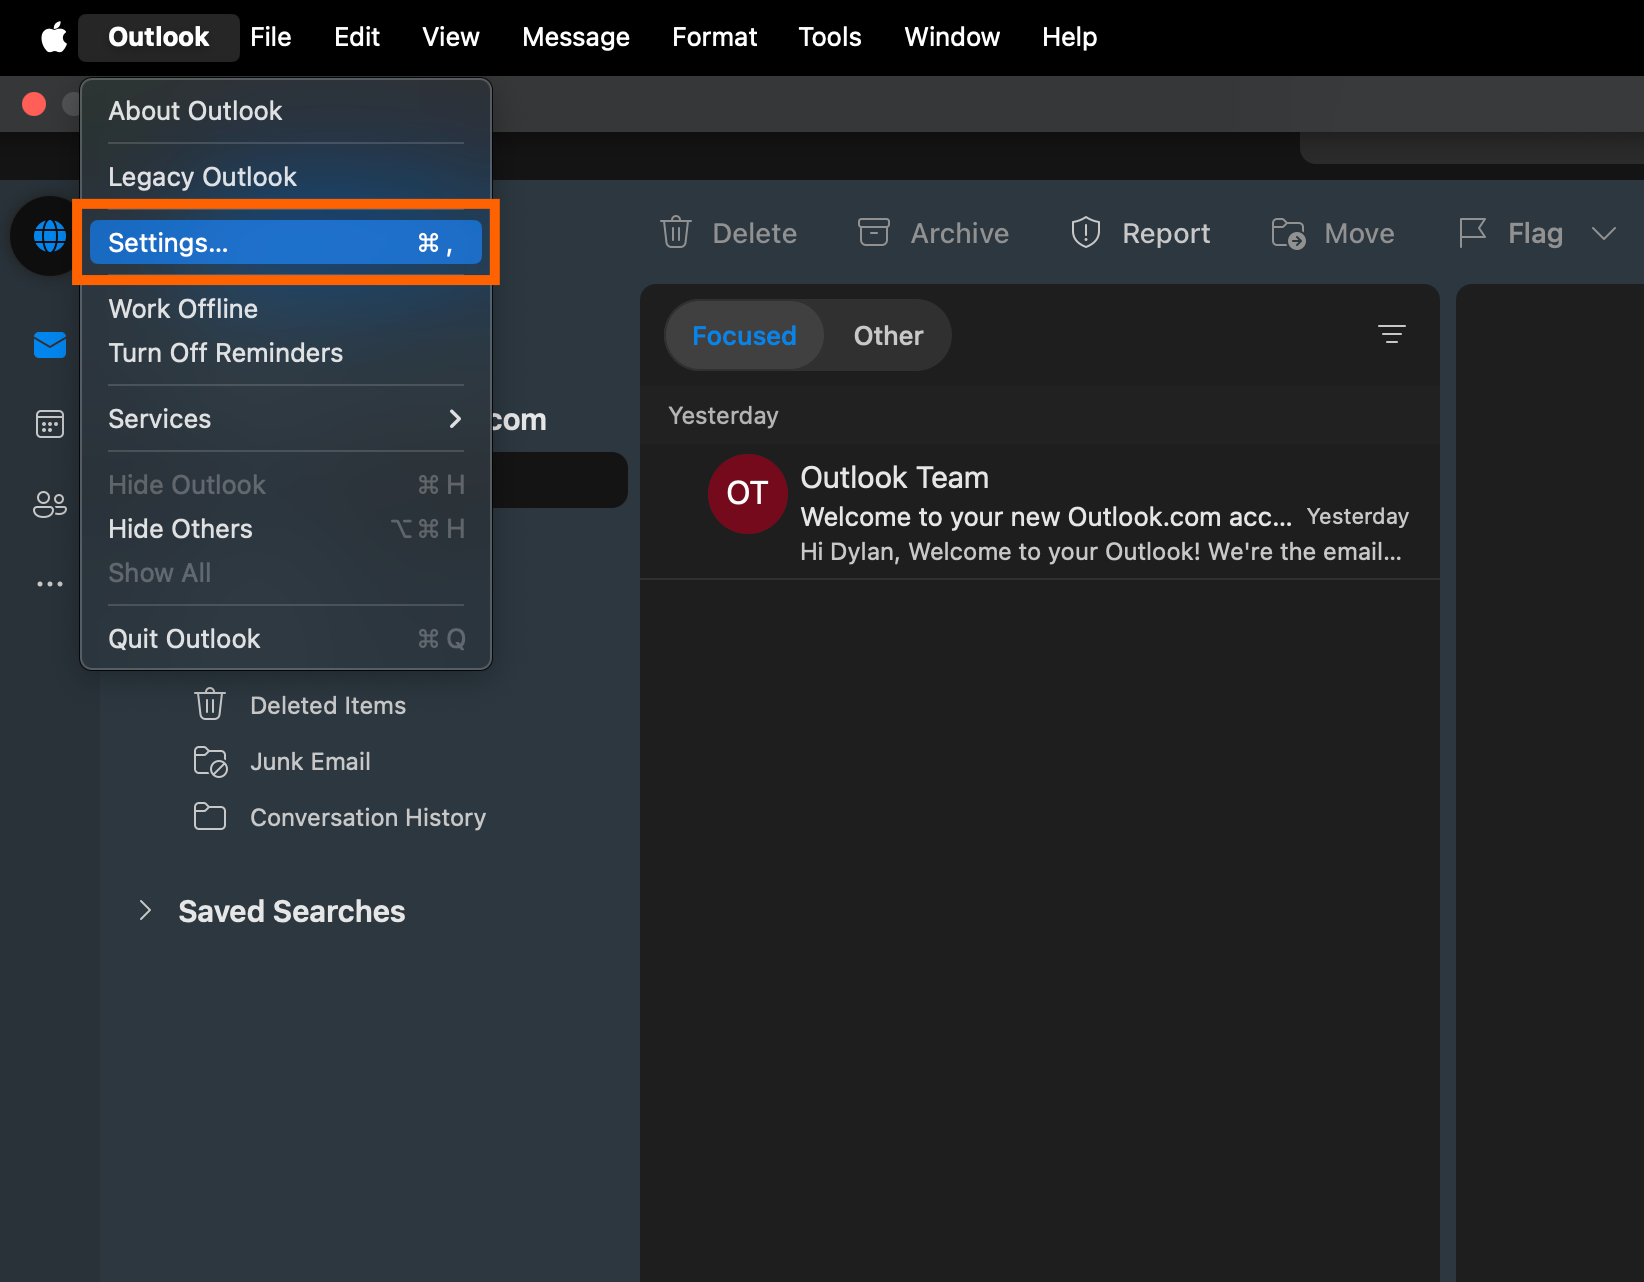Expand the Saved Searches section
Screen dimensions: 1644x1282
145,910
